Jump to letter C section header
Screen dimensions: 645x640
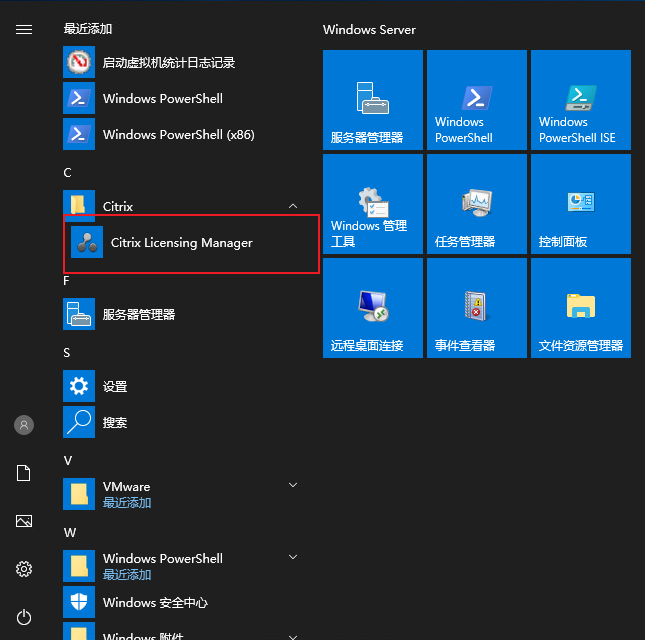click(x=68, y=172)
